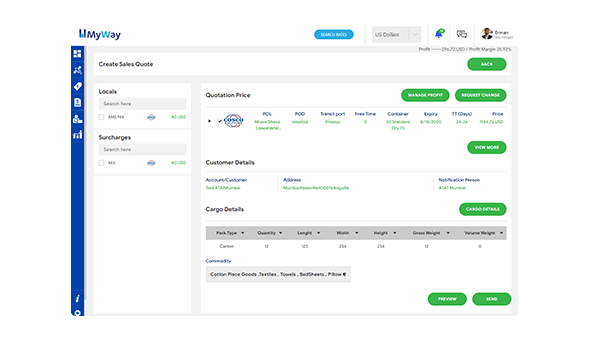Click the '24-26' TT days value

point(462,122)
